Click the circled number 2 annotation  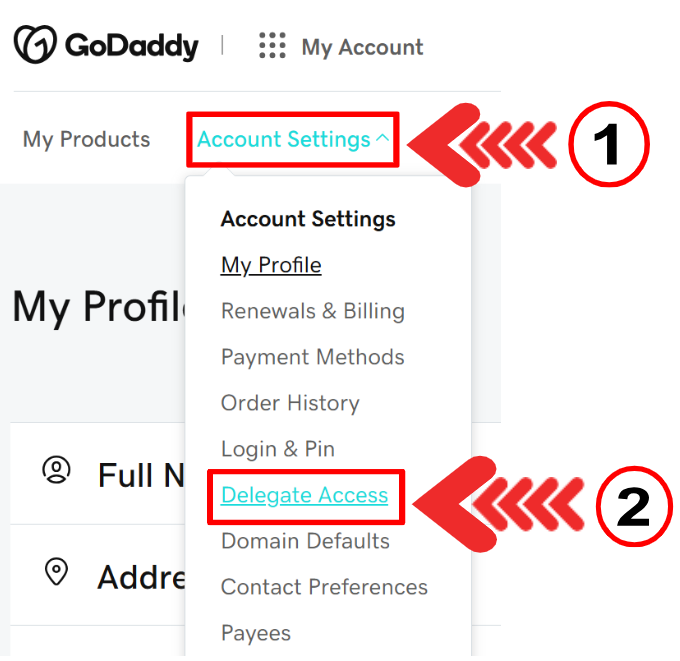(636, 505)
